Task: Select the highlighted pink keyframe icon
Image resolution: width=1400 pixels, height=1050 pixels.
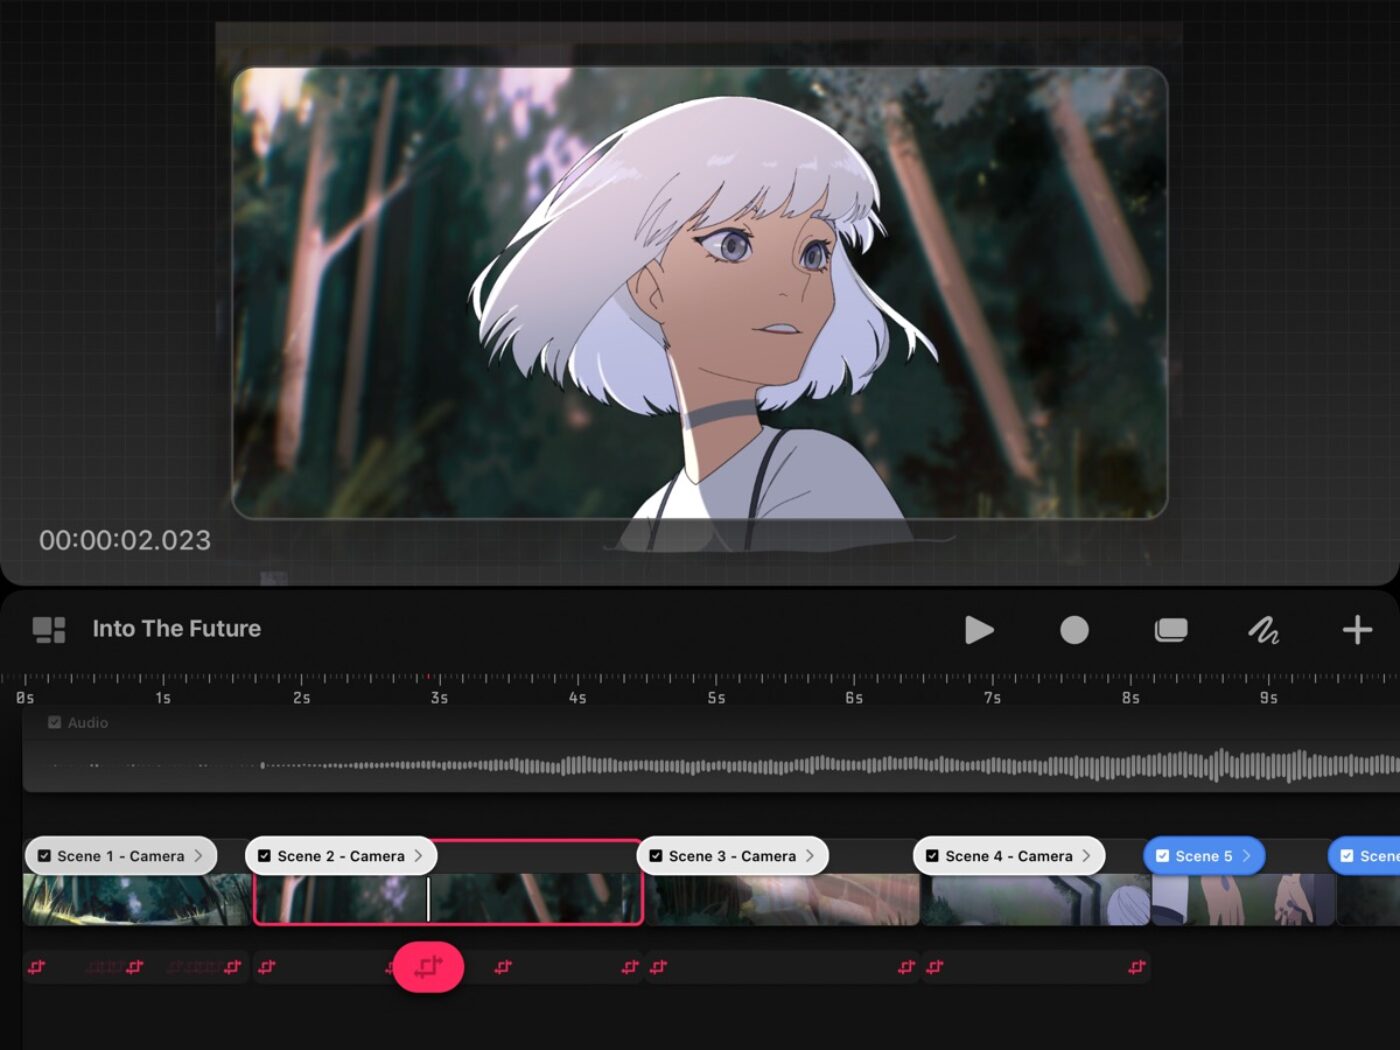Action: (428, 967)
